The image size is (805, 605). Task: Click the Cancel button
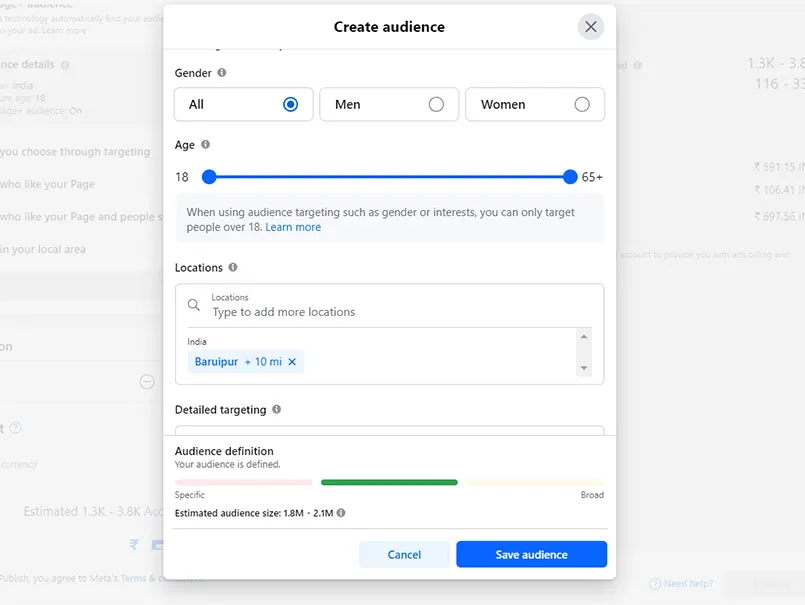[404, 554]
